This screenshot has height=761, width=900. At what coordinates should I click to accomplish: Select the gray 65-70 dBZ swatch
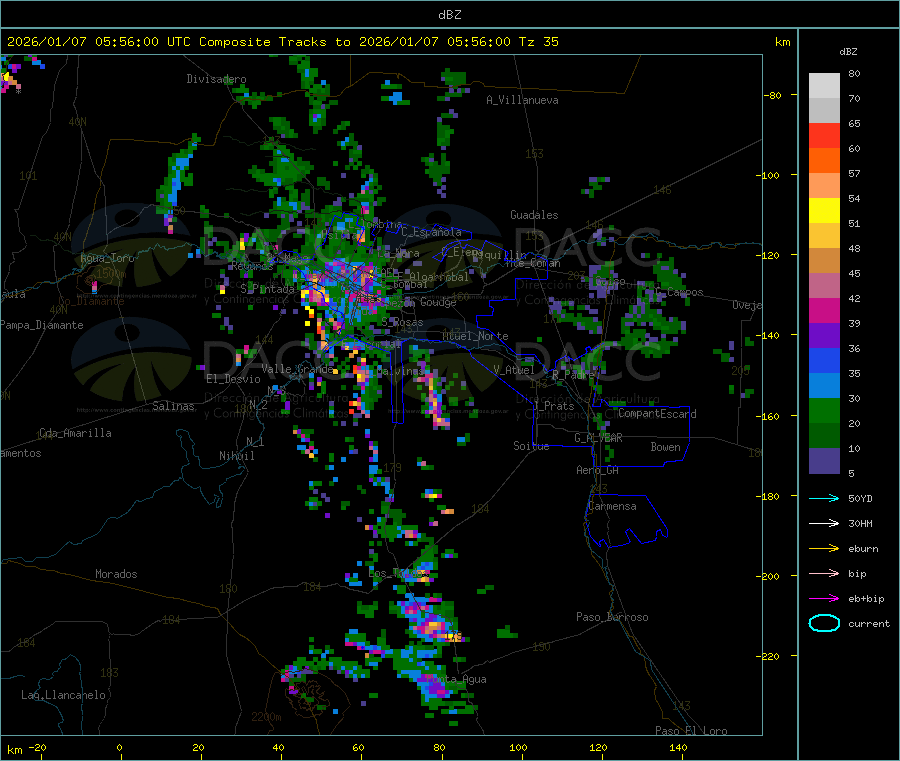(824, 111)
